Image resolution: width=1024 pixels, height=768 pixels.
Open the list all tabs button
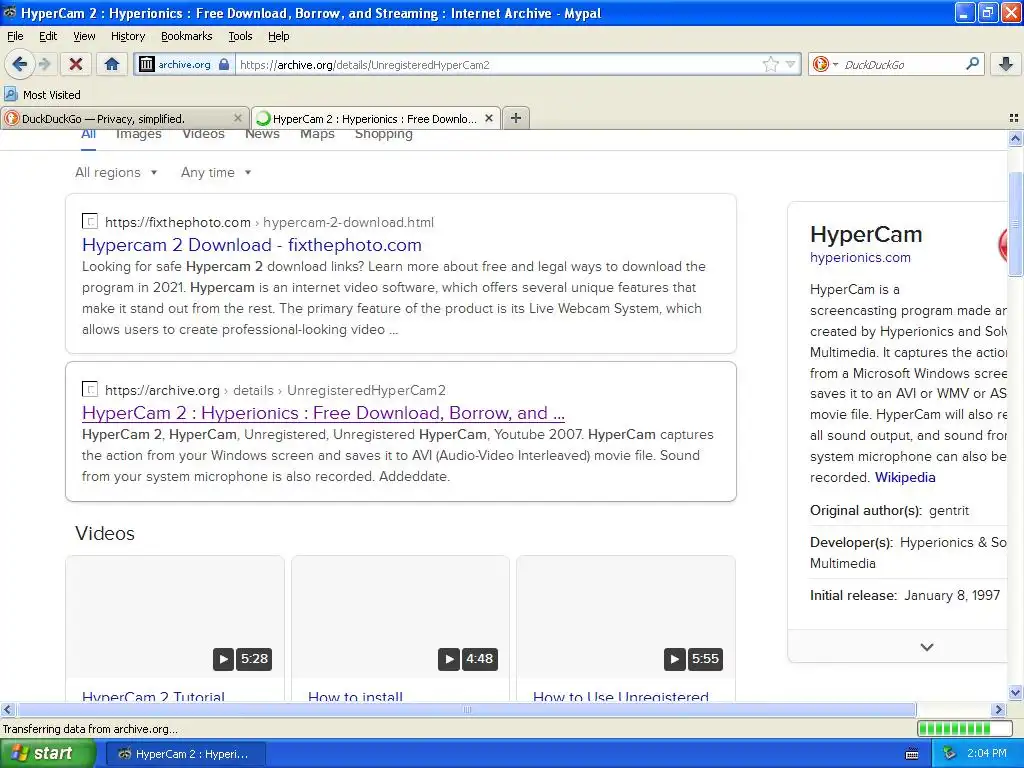(1014, 118)
